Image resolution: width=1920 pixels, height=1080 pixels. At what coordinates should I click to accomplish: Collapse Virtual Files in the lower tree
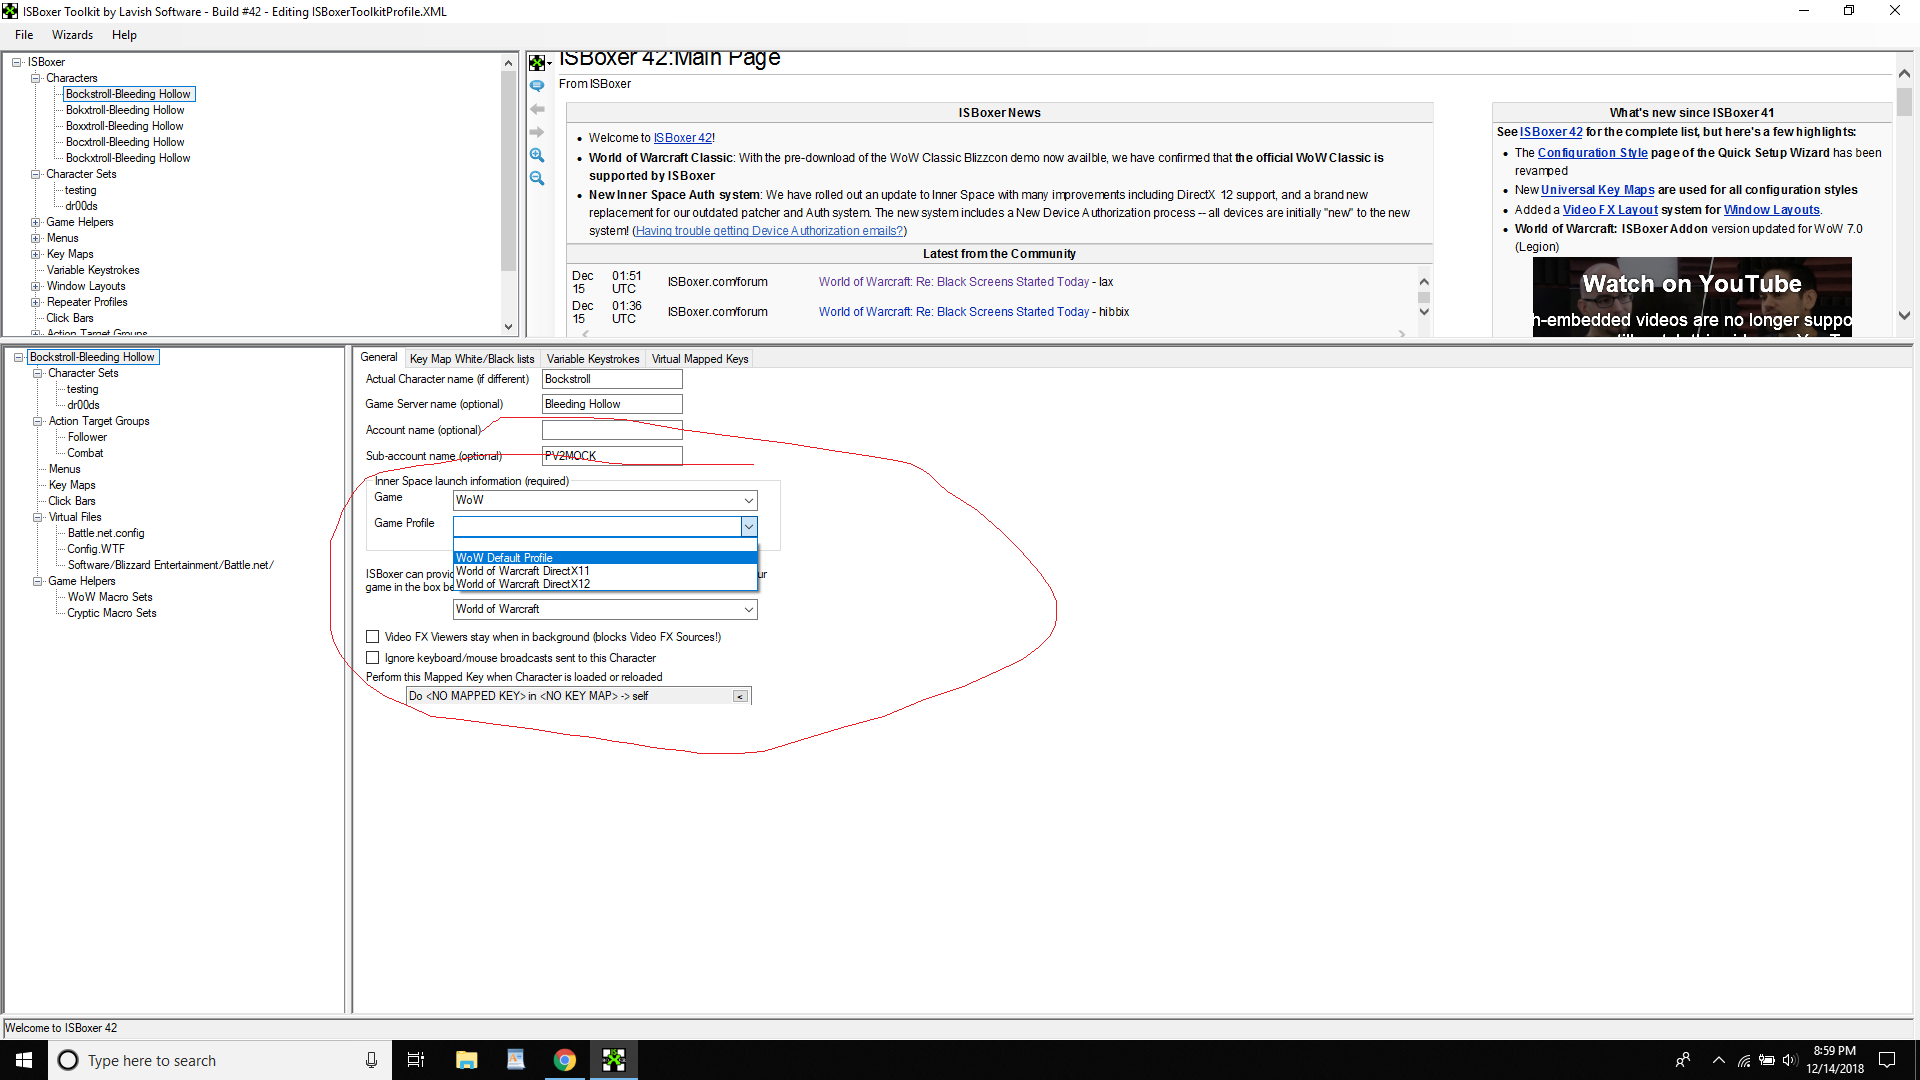(x=37, y=517)
